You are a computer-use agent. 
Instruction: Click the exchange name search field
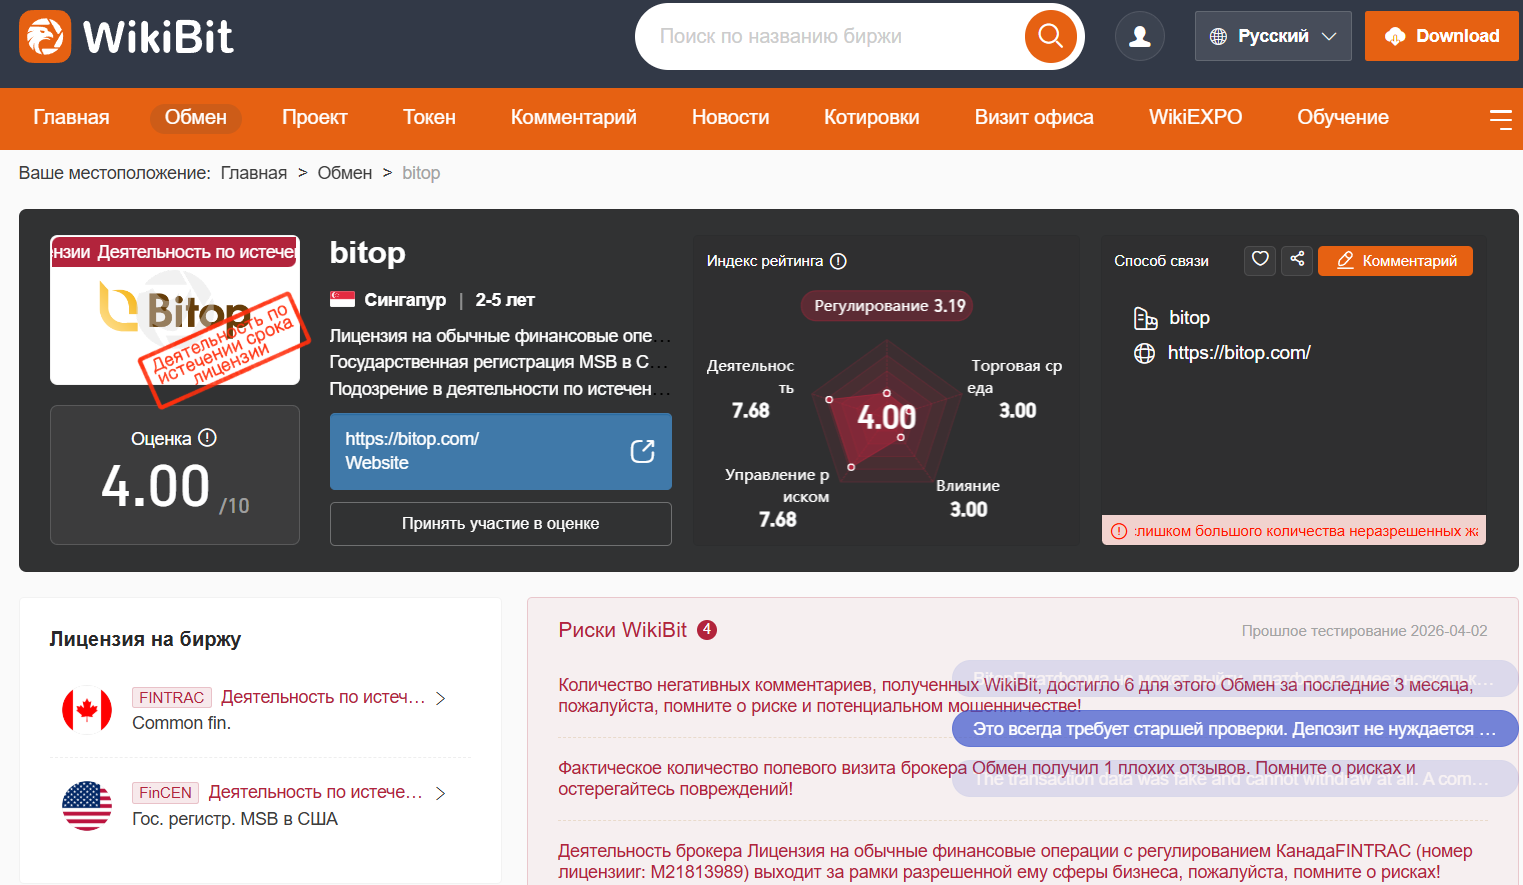[830, 36]
